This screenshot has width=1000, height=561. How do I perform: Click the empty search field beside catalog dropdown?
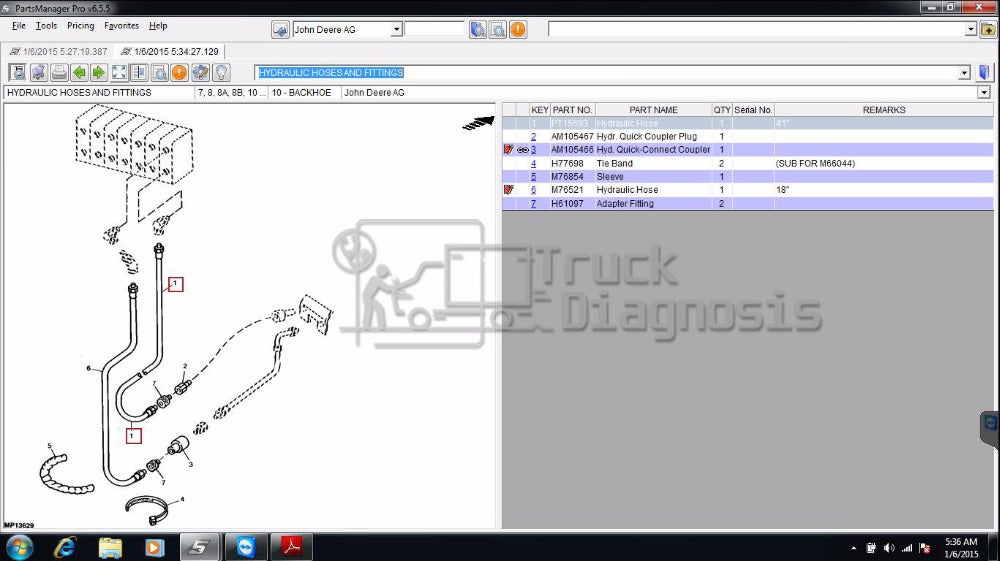(435, 29)
